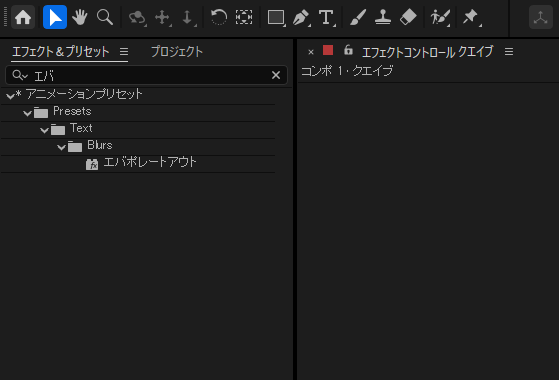Select the Brush tool
This screenshot has width=559, height=380.
point(358,17)
